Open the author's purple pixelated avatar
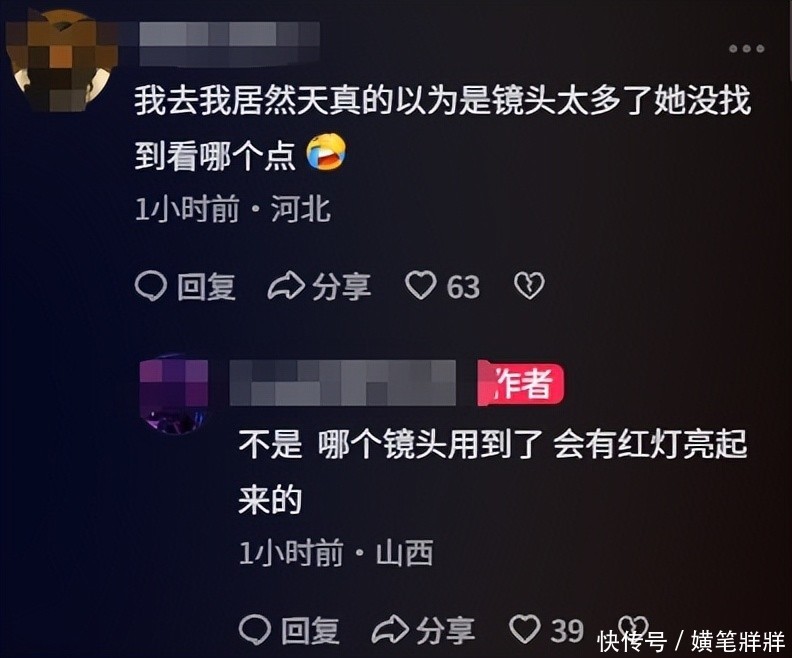Screen dimensions: 792x658 (x=174, y=396)
